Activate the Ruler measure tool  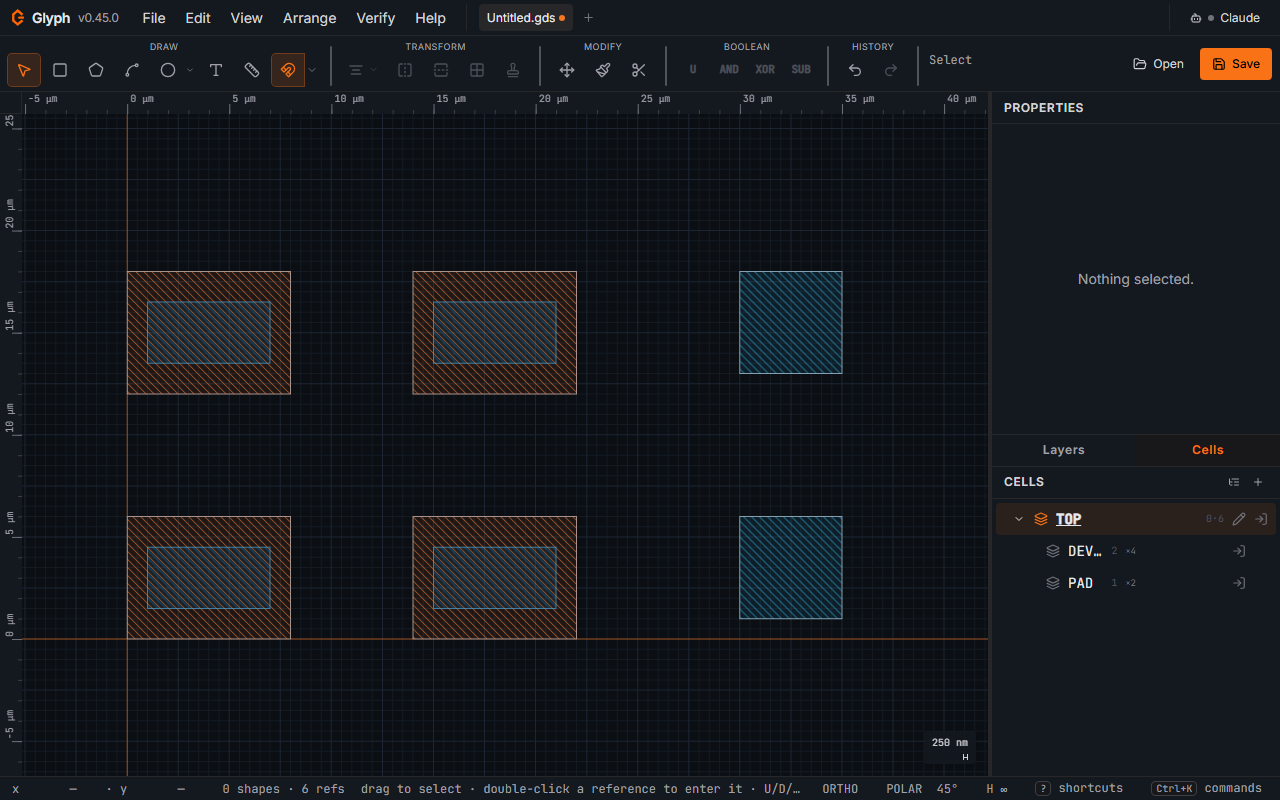[252, 70]
